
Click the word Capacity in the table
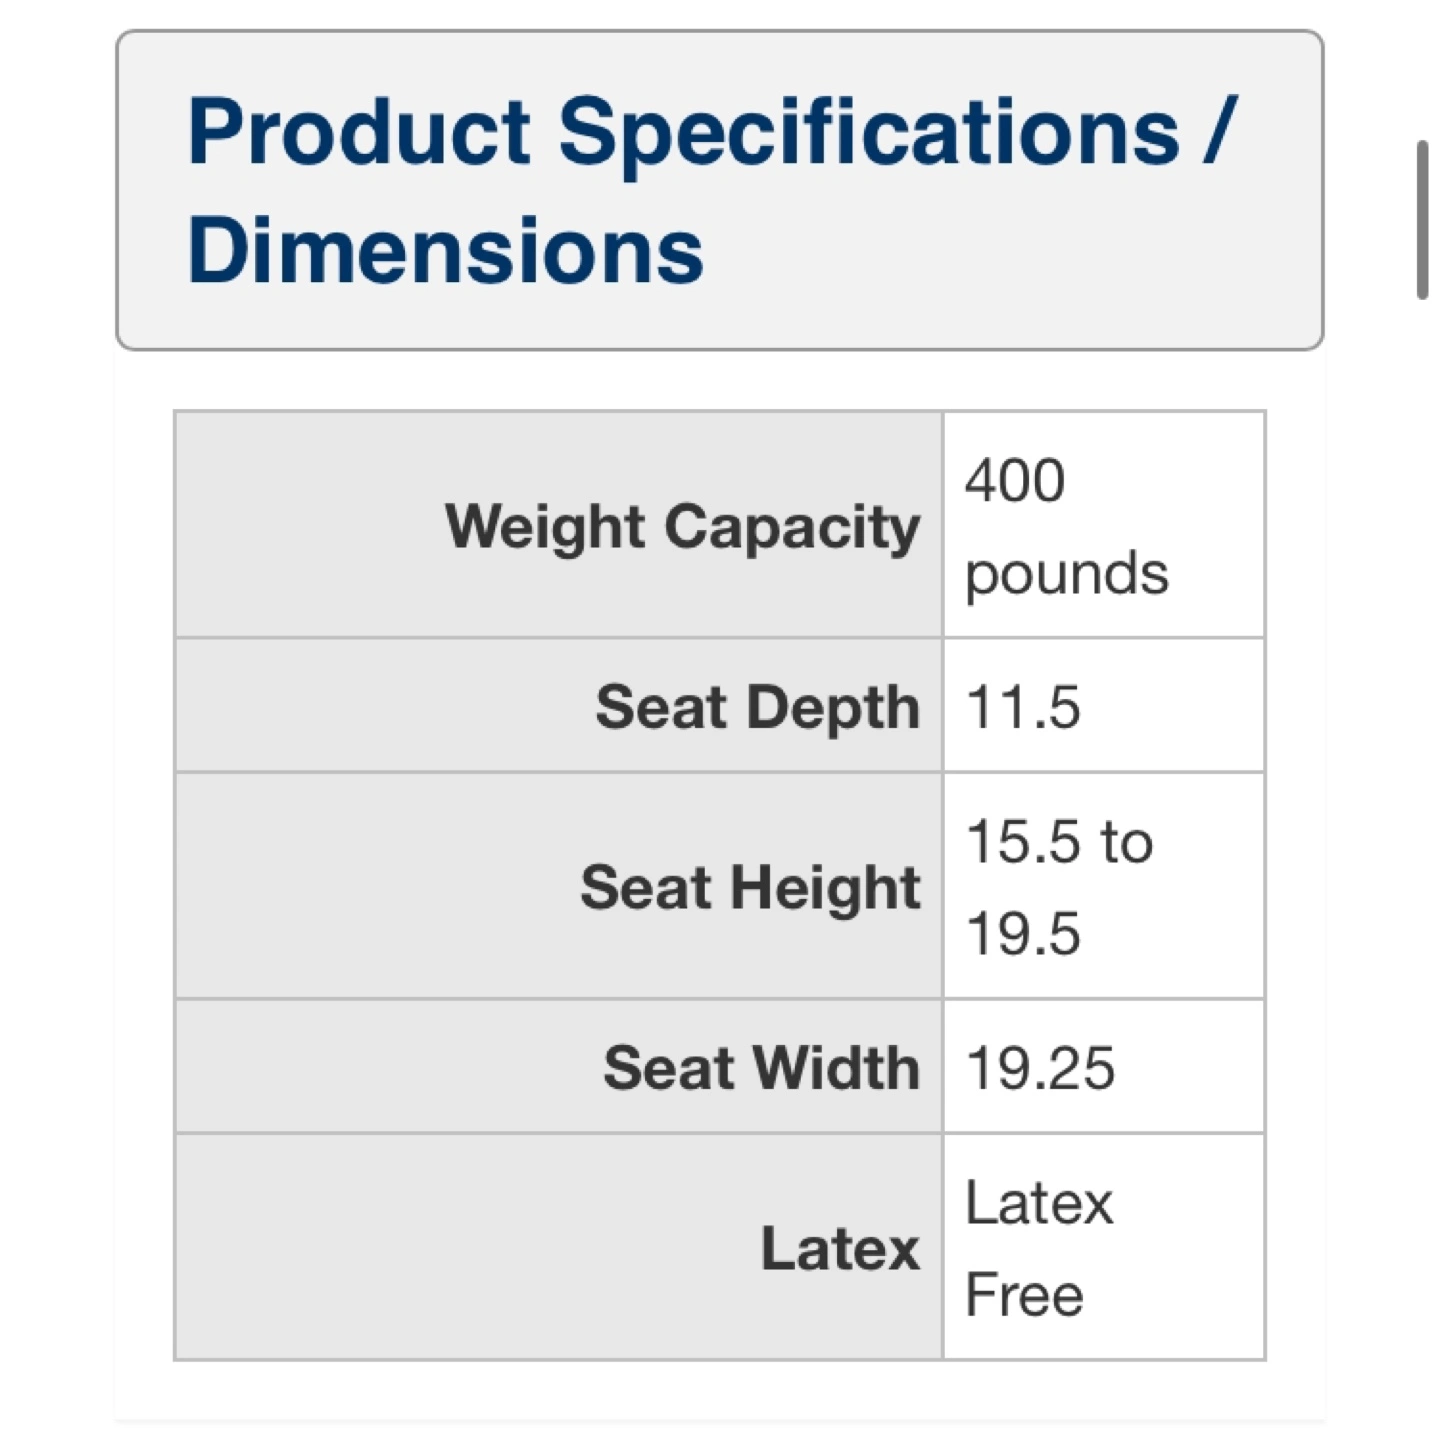[791, 526]
